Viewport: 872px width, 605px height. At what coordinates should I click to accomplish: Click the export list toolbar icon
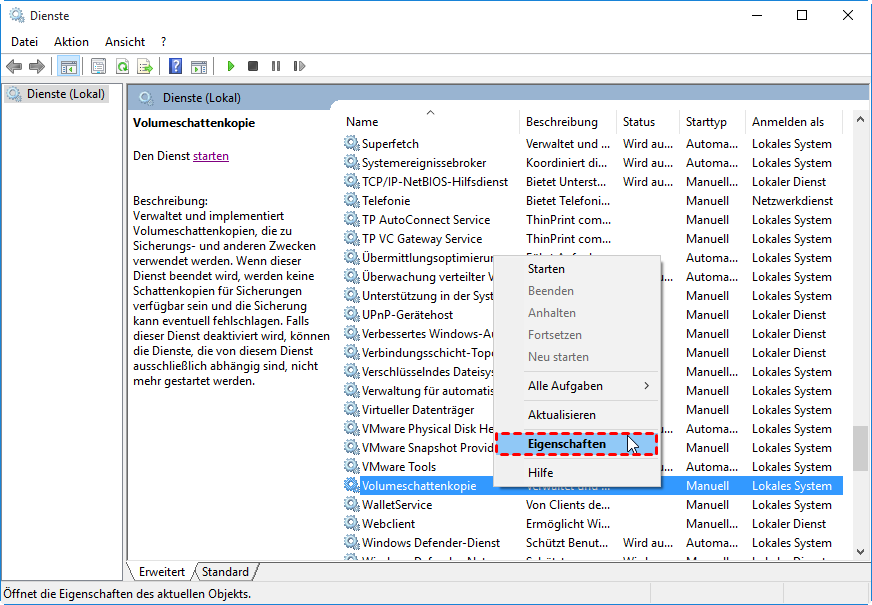144,66
